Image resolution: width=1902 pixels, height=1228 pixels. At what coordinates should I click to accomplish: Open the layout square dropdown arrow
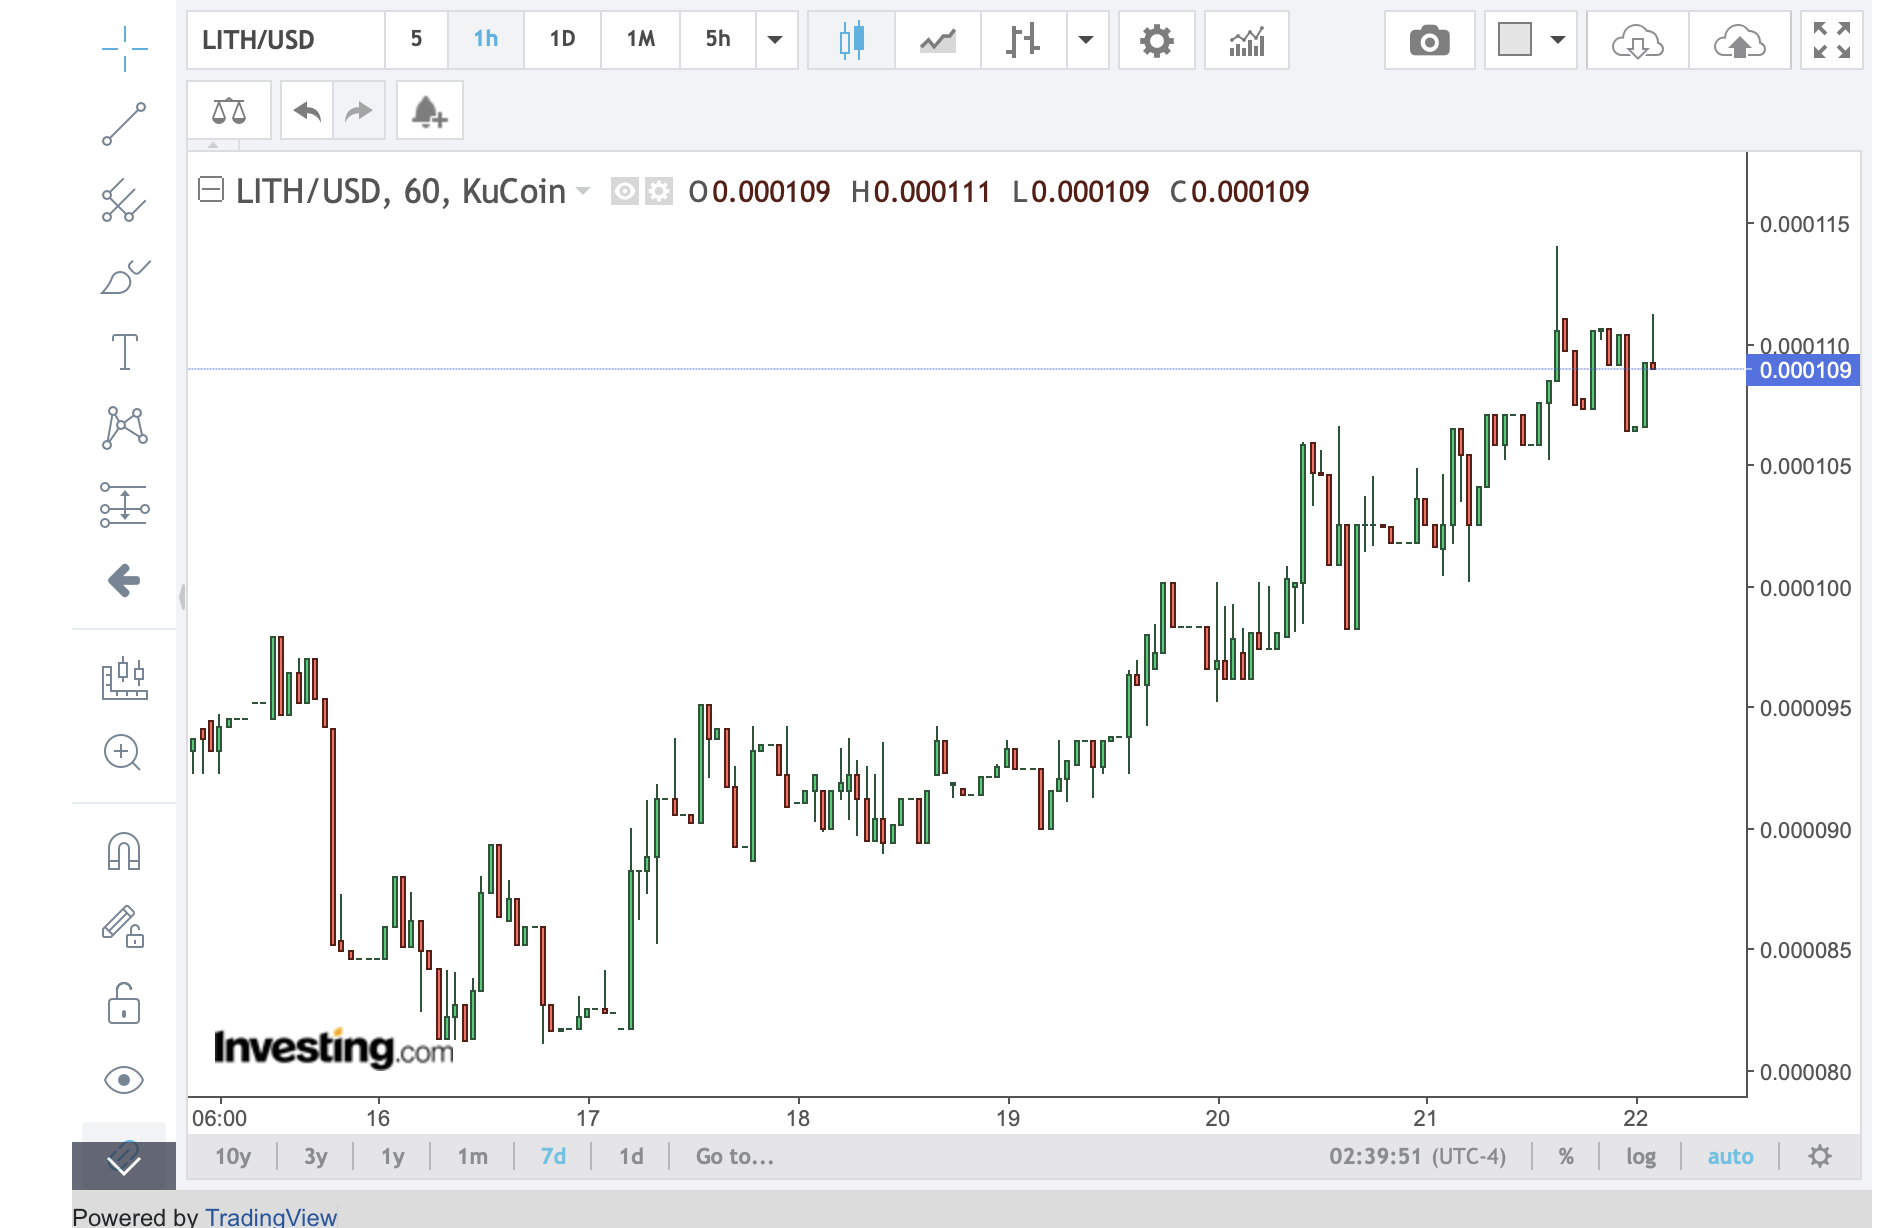[1557, 41]
